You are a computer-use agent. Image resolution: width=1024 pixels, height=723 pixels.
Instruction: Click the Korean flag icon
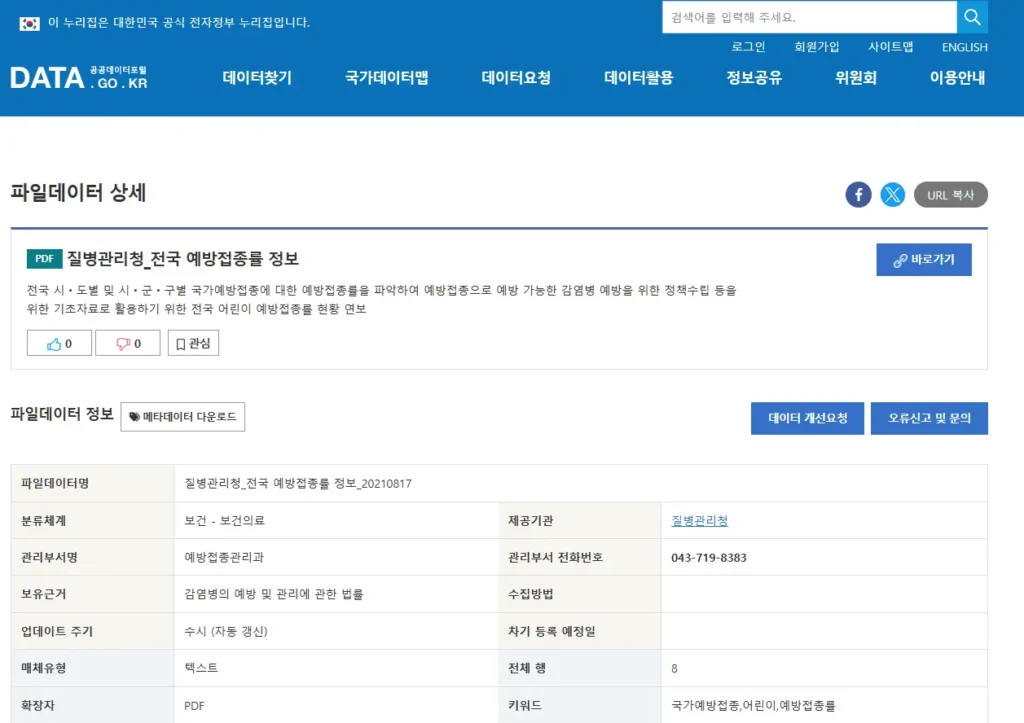(29, 24)
